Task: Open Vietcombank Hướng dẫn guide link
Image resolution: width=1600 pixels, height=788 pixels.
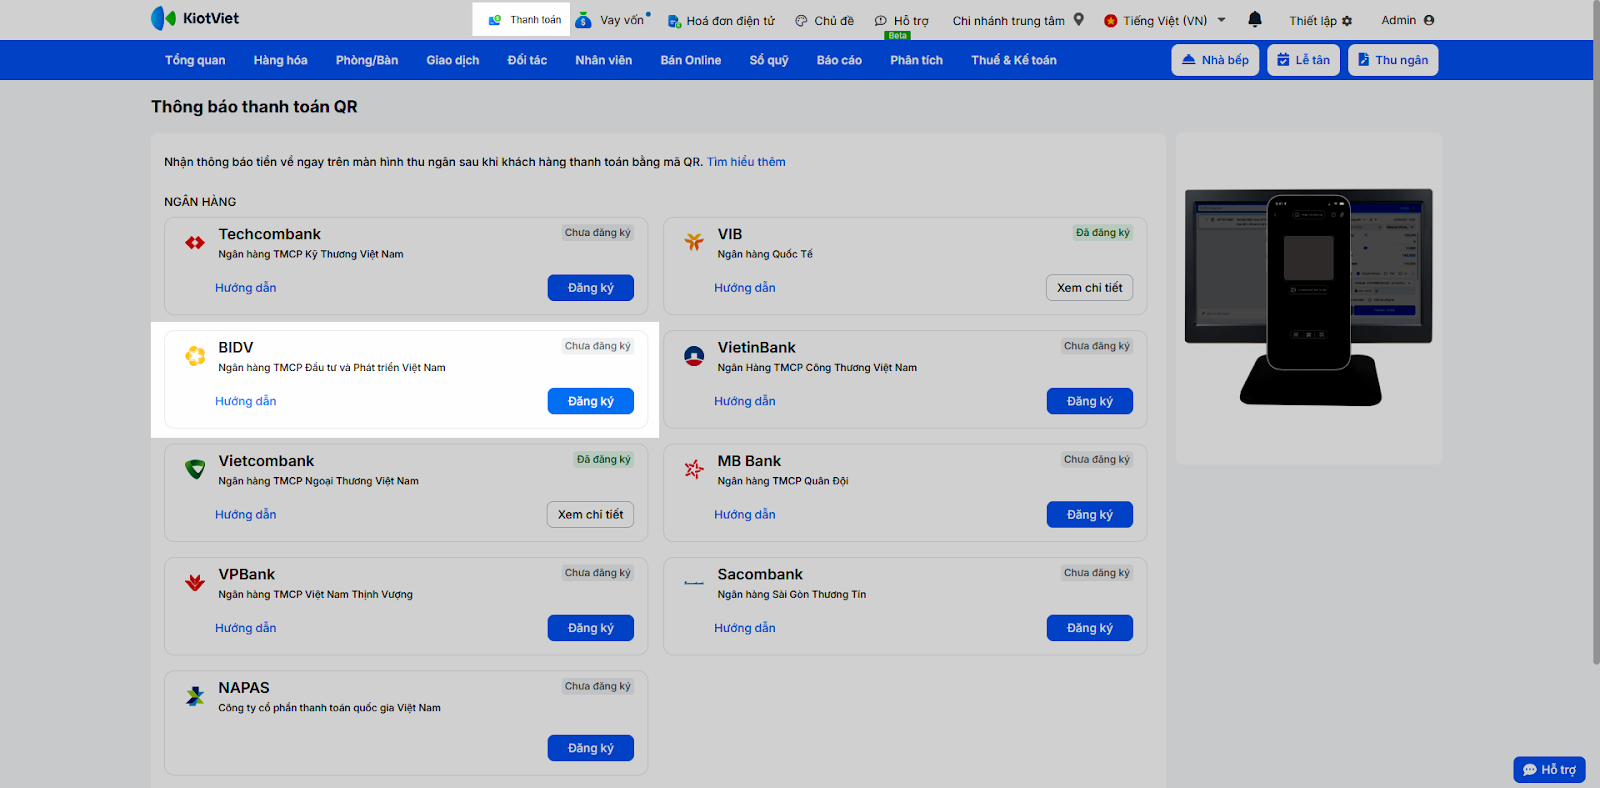Action: pos(246,515)
